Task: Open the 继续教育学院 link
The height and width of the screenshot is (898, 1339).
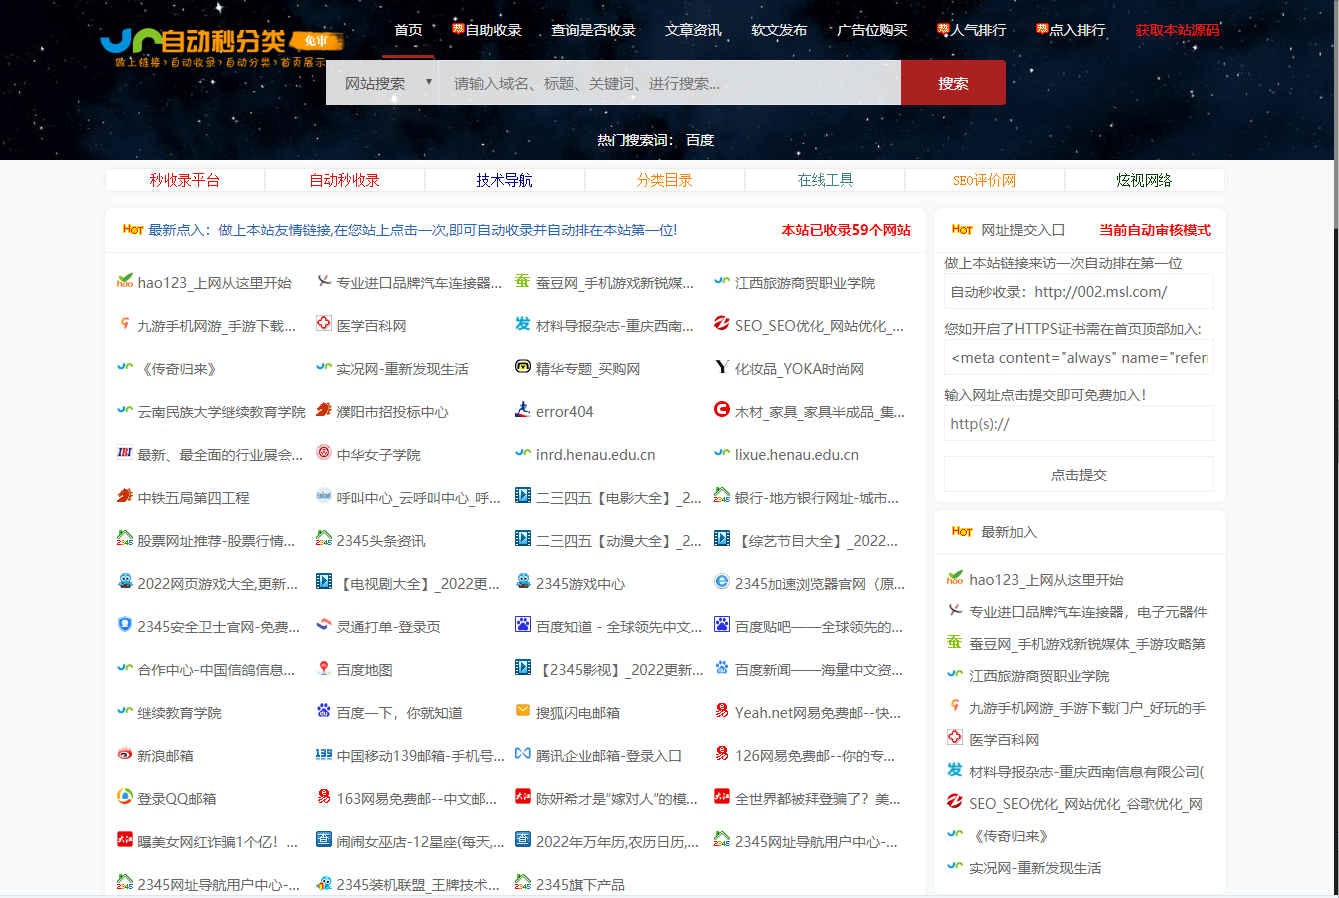Action: pos(180,712)
